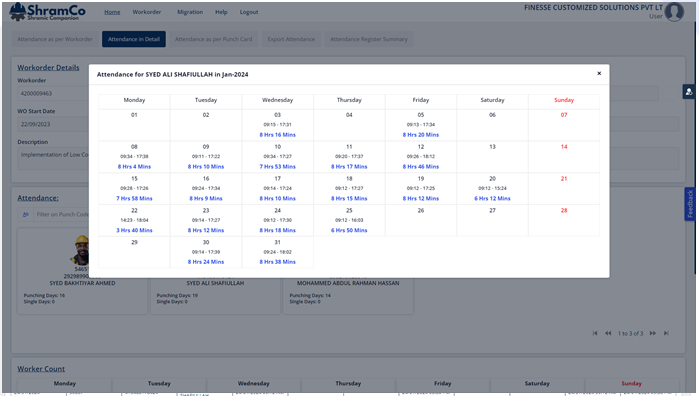
Task: Switch to Attendance as per Punch Card tab
Action: point(214,39)
